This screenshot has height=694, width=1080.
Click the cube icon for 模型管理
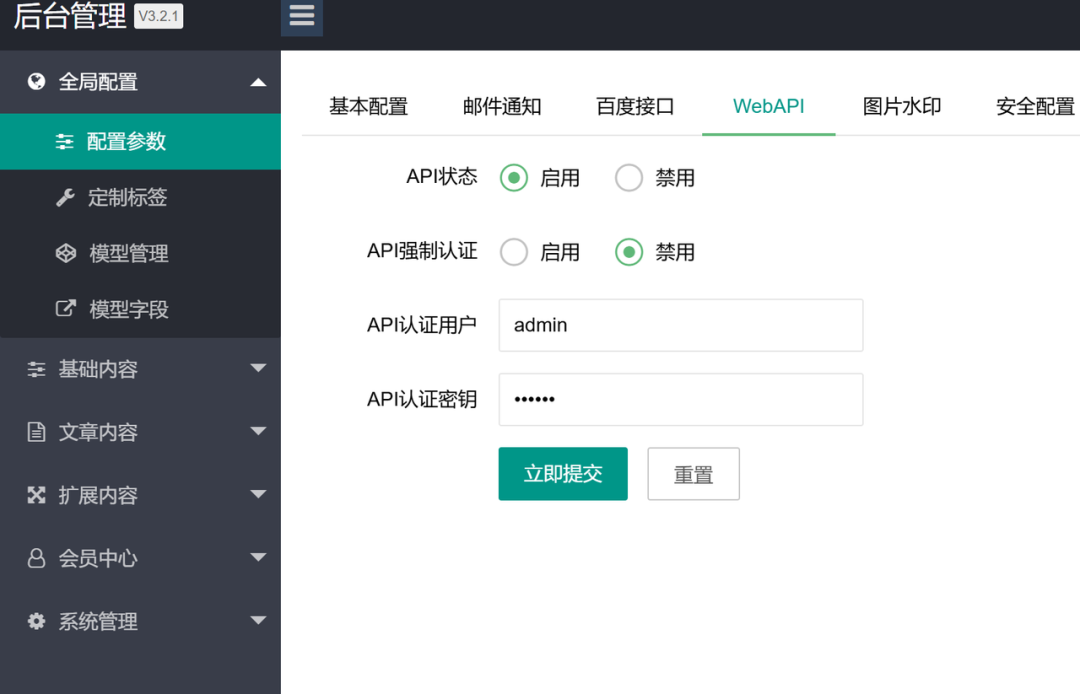(x=65, y=254)
